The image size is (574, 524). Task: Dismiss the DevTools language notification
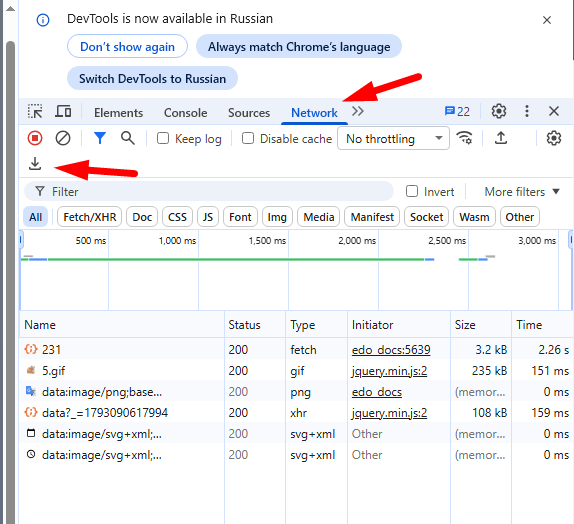pyautogui.click(x=547, y=20)
